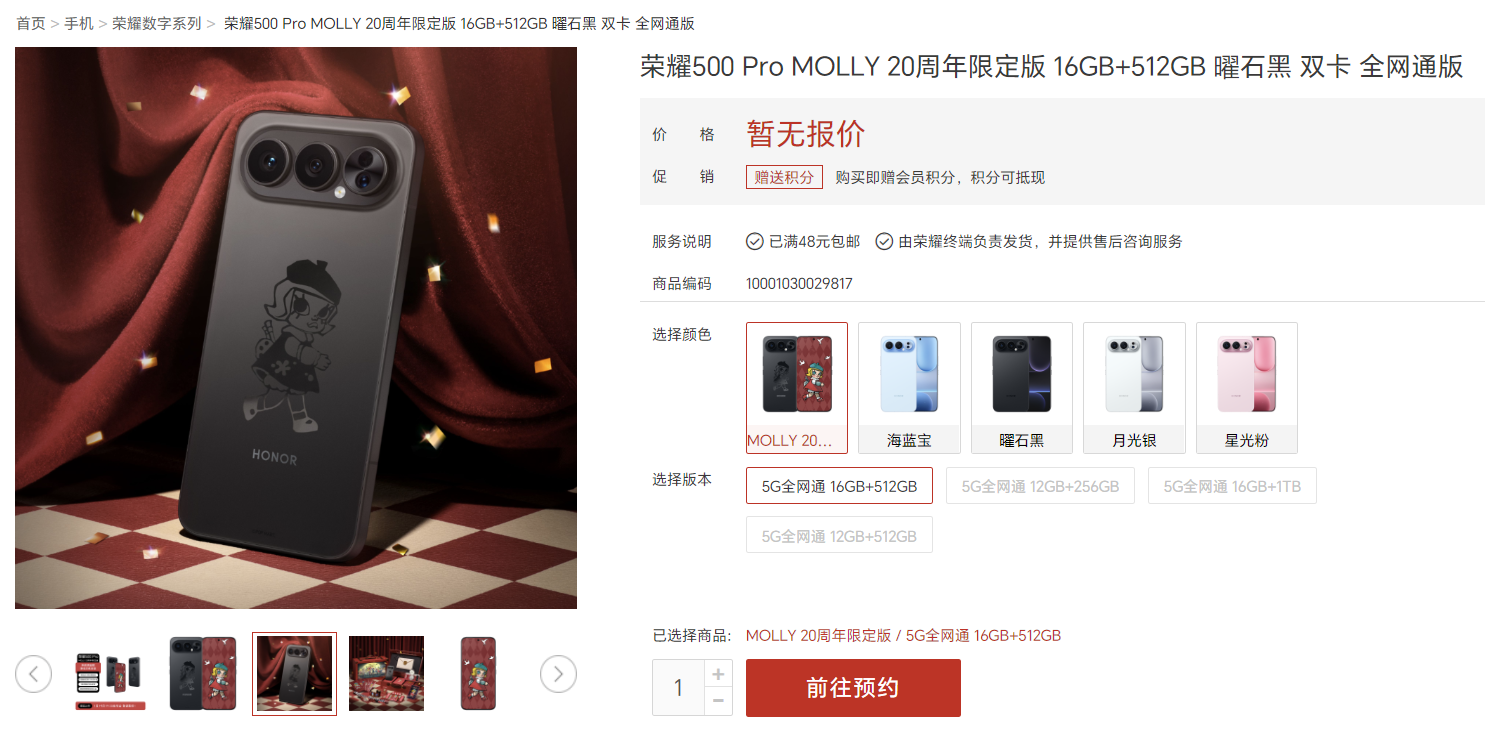Image resolution: width=1485 pixels, height=749 pixels.
Task: Select the 曜石黑 black color option
Action: coord(1022,388)
